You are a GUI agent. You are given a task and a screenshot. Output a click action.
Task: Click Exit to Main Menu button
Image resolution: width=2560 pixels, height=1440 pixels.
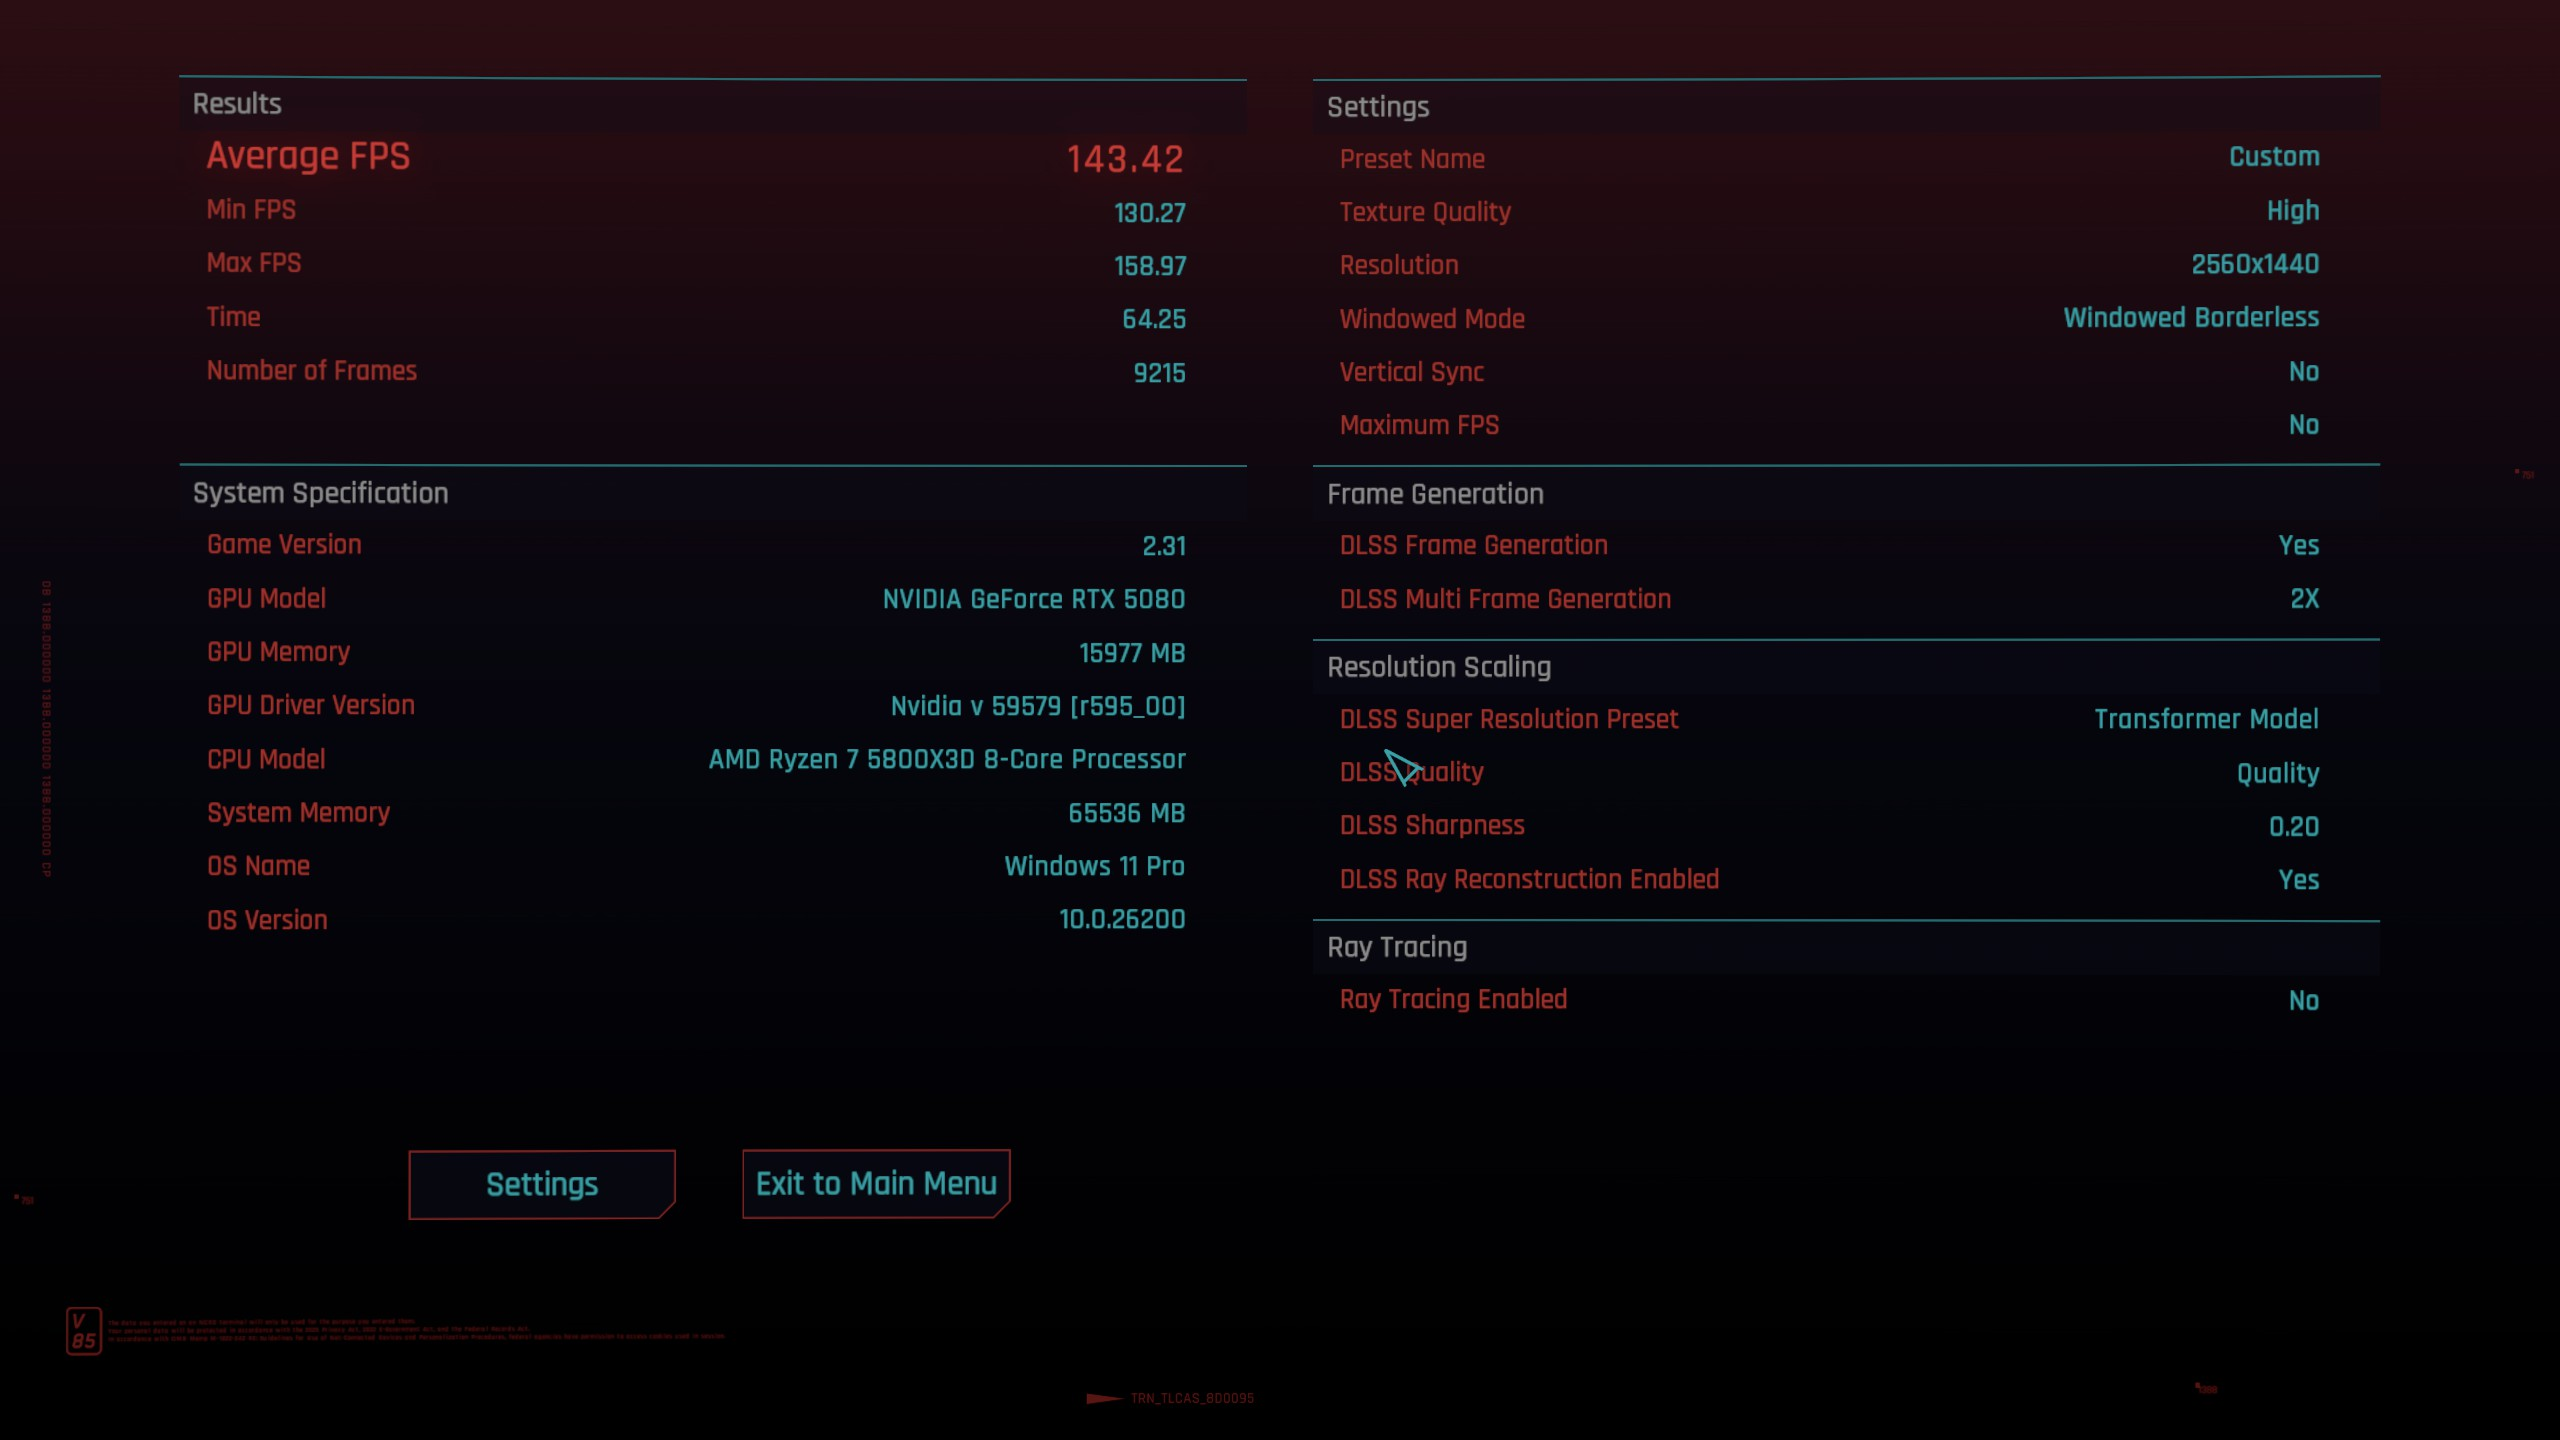click(x=876, y=1184)
